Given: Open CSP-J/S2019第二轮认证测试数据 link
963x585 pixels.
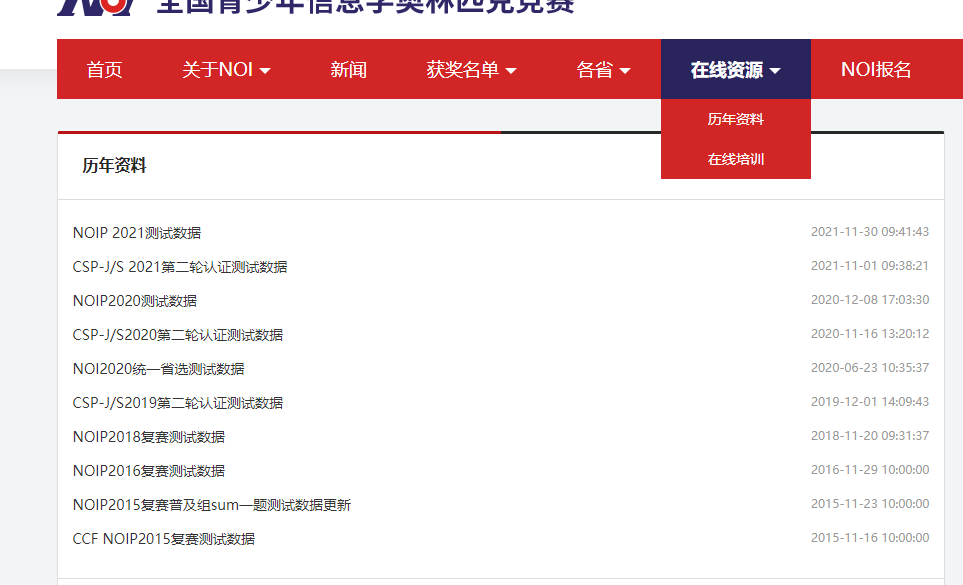Looking at the screenshot, I should click(178, 403).
